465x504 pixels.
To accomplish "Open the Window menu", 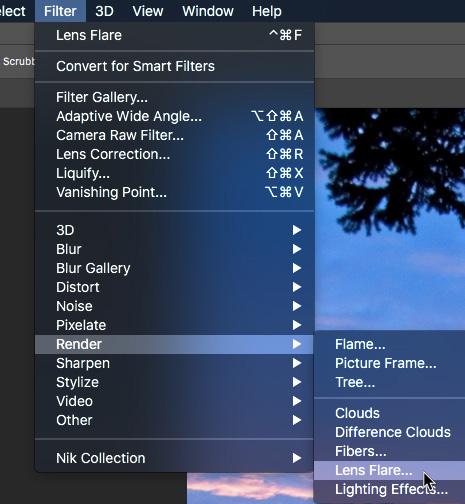I will (x=208, y=11).
